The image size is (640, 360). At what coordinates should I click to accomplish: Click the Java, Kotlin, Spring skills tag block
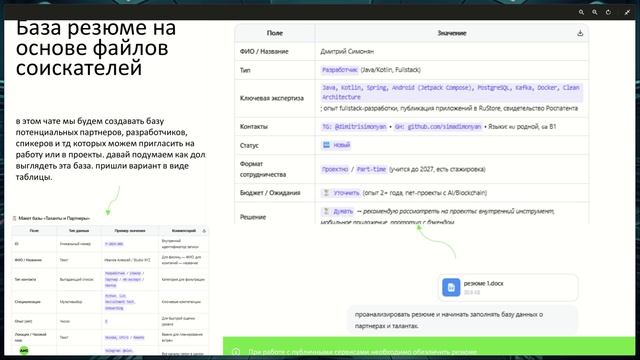451,92
